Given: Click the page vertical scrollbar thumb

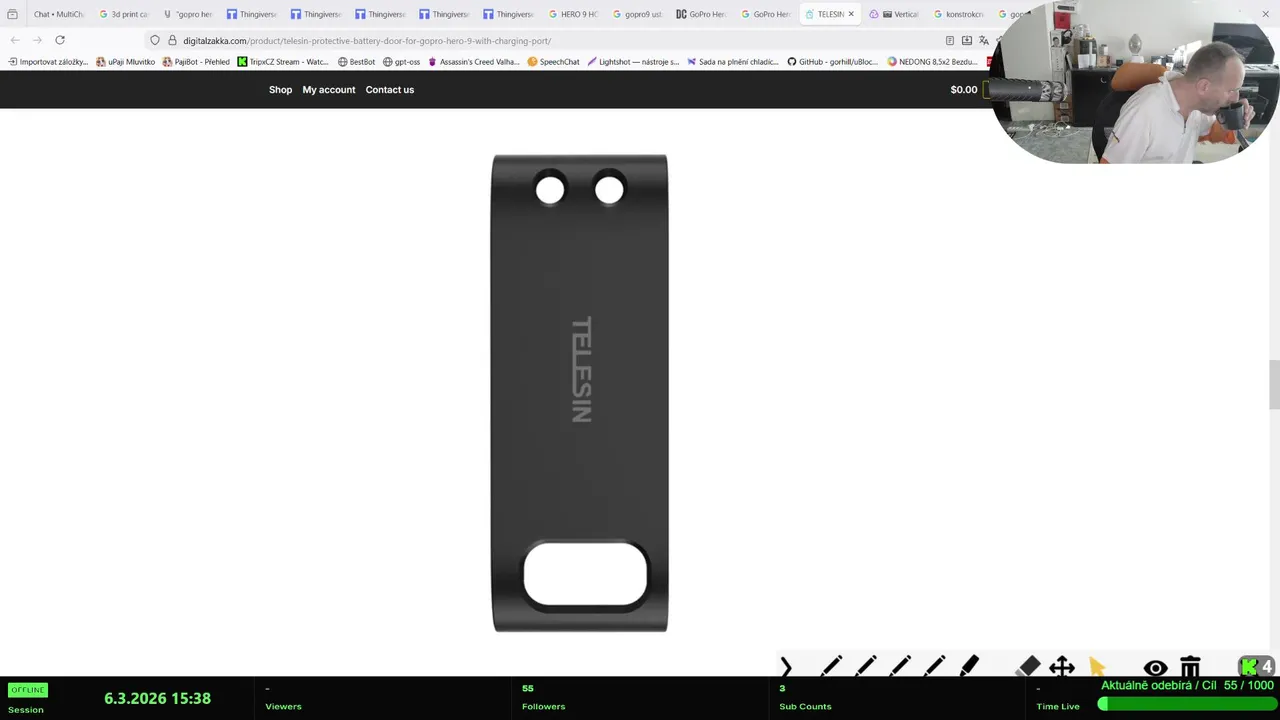Looking at the screenshot, I should pos(1274,385).
